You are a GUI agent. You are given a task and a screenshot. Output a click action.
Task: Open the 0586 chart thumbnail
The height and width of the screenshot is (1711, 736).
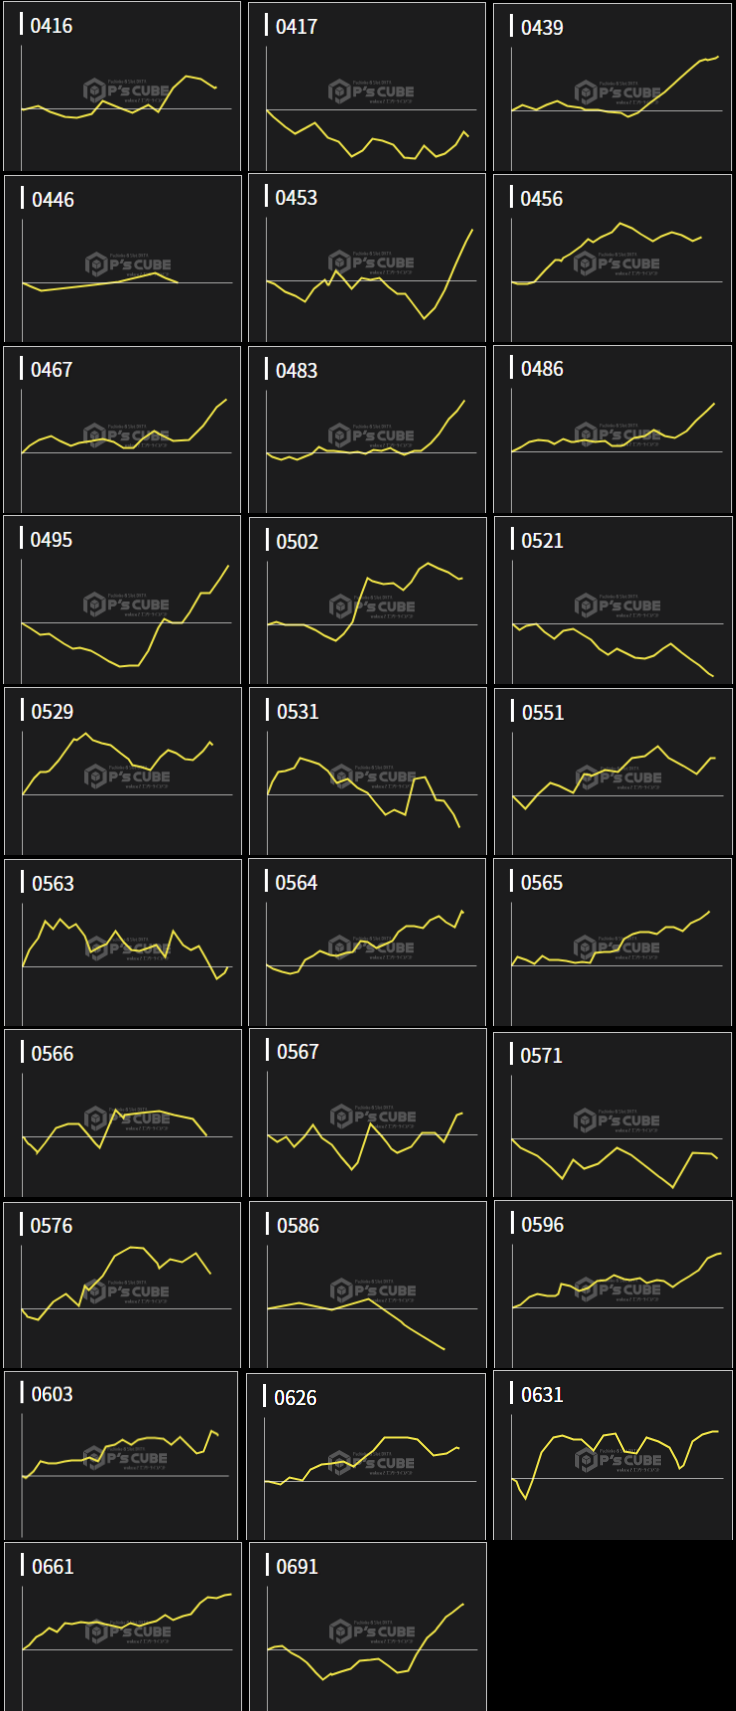(x=367, y=1285)
